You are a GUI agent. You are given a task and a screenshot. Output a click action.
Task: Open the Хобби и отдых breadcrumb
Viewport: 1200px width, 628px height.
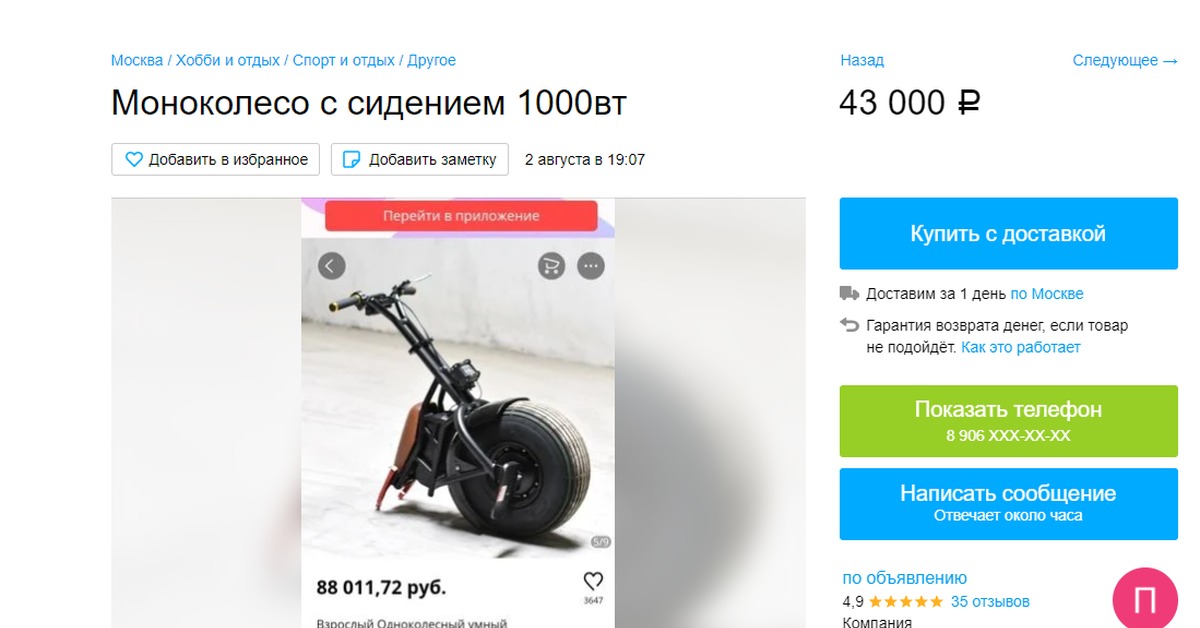(228, 60)
